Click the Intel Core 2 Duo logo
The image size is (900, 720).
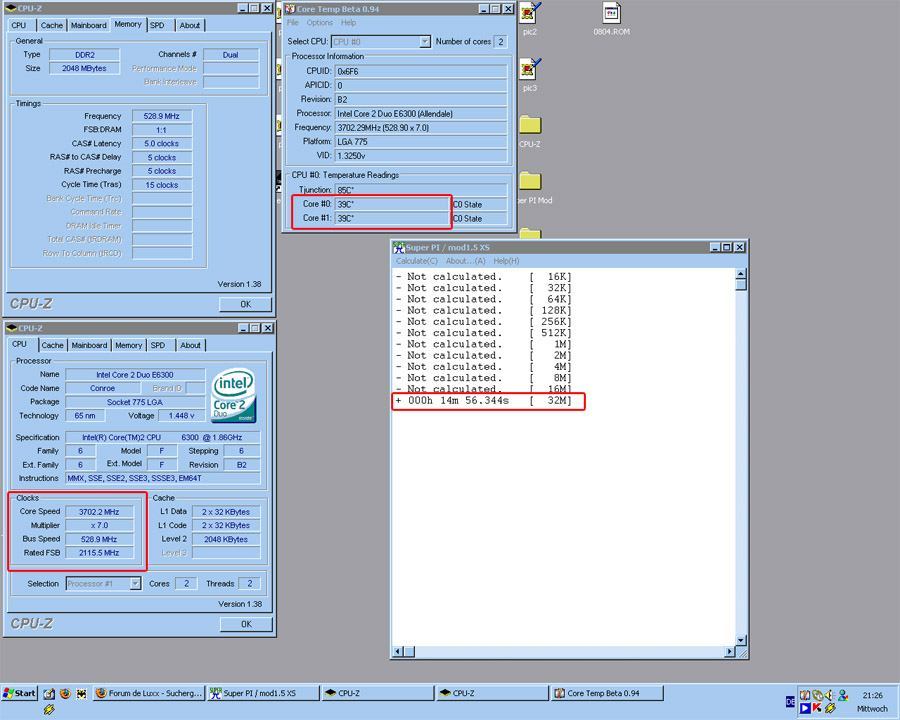(234, 396)
